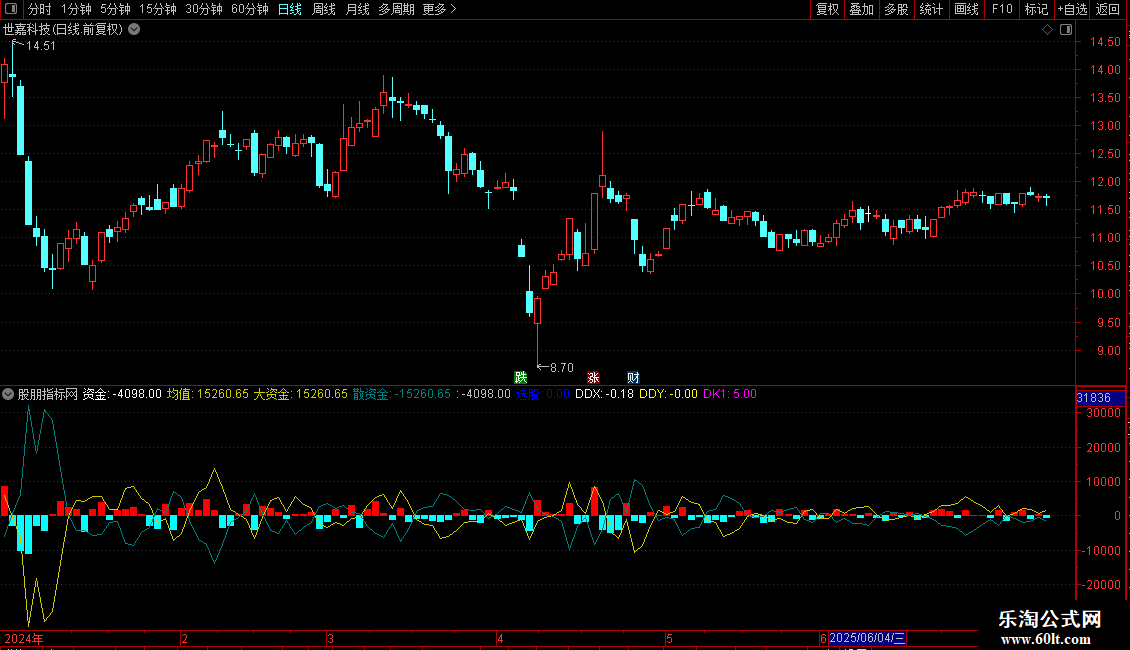This screenshot has height=650, width=1130.
Task: Toggle the side panel icon at top-left
Action: coord(11,9)
